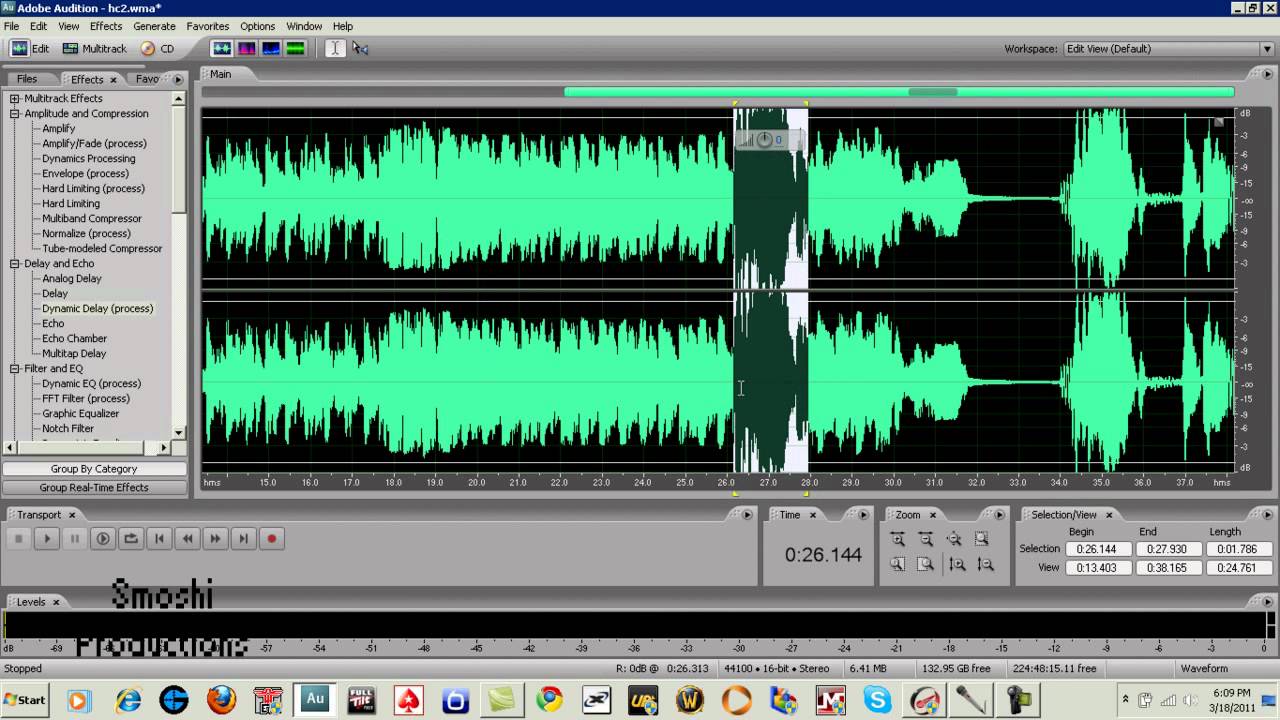Open the Effects menu
This screenshot has width=1280, height=720.
point(106,26)
